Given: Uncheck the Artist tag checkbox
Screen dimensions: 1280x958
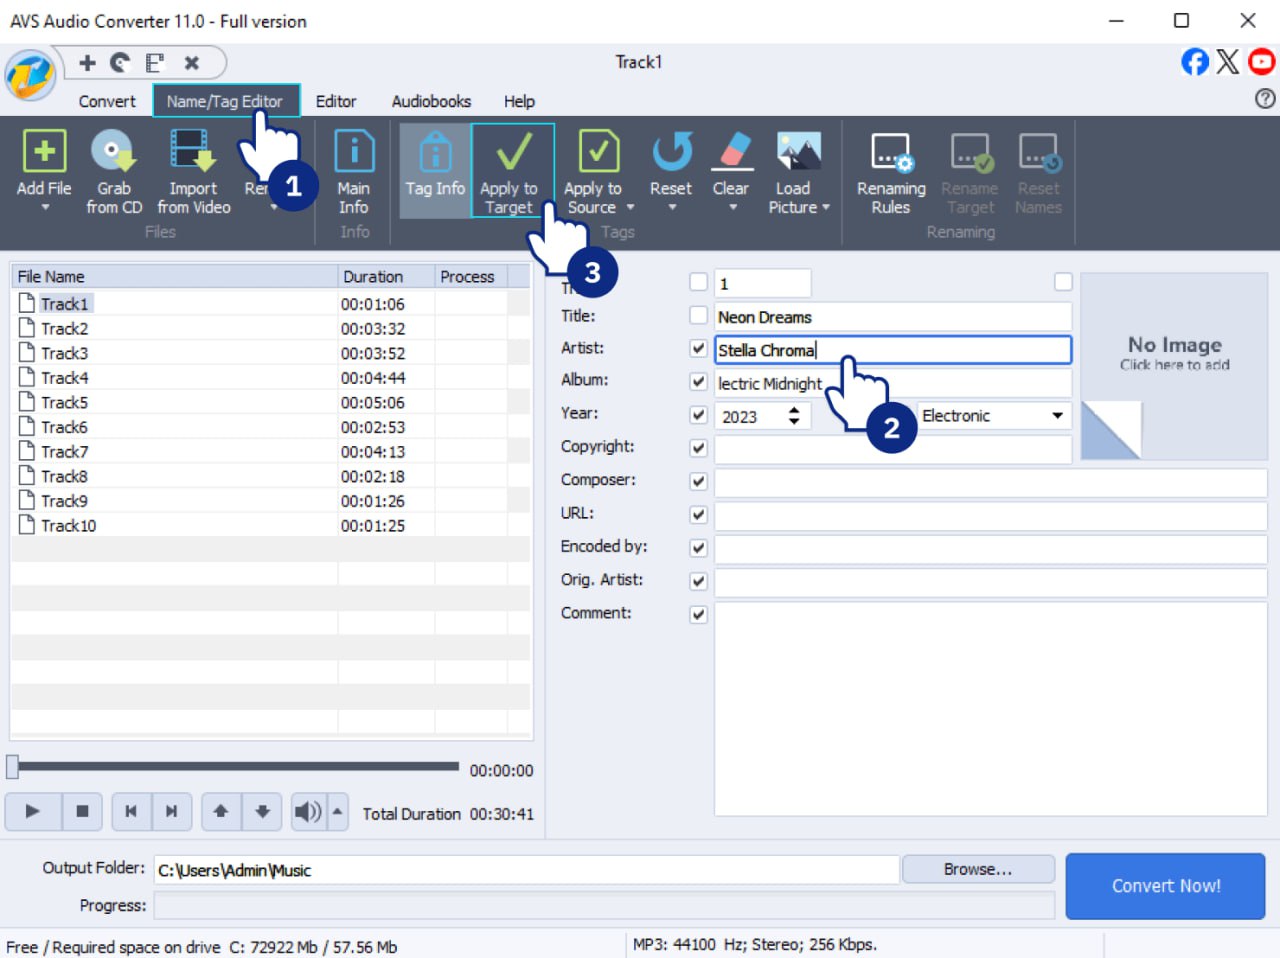Looking at the screenshot, I should coord(698,349).
